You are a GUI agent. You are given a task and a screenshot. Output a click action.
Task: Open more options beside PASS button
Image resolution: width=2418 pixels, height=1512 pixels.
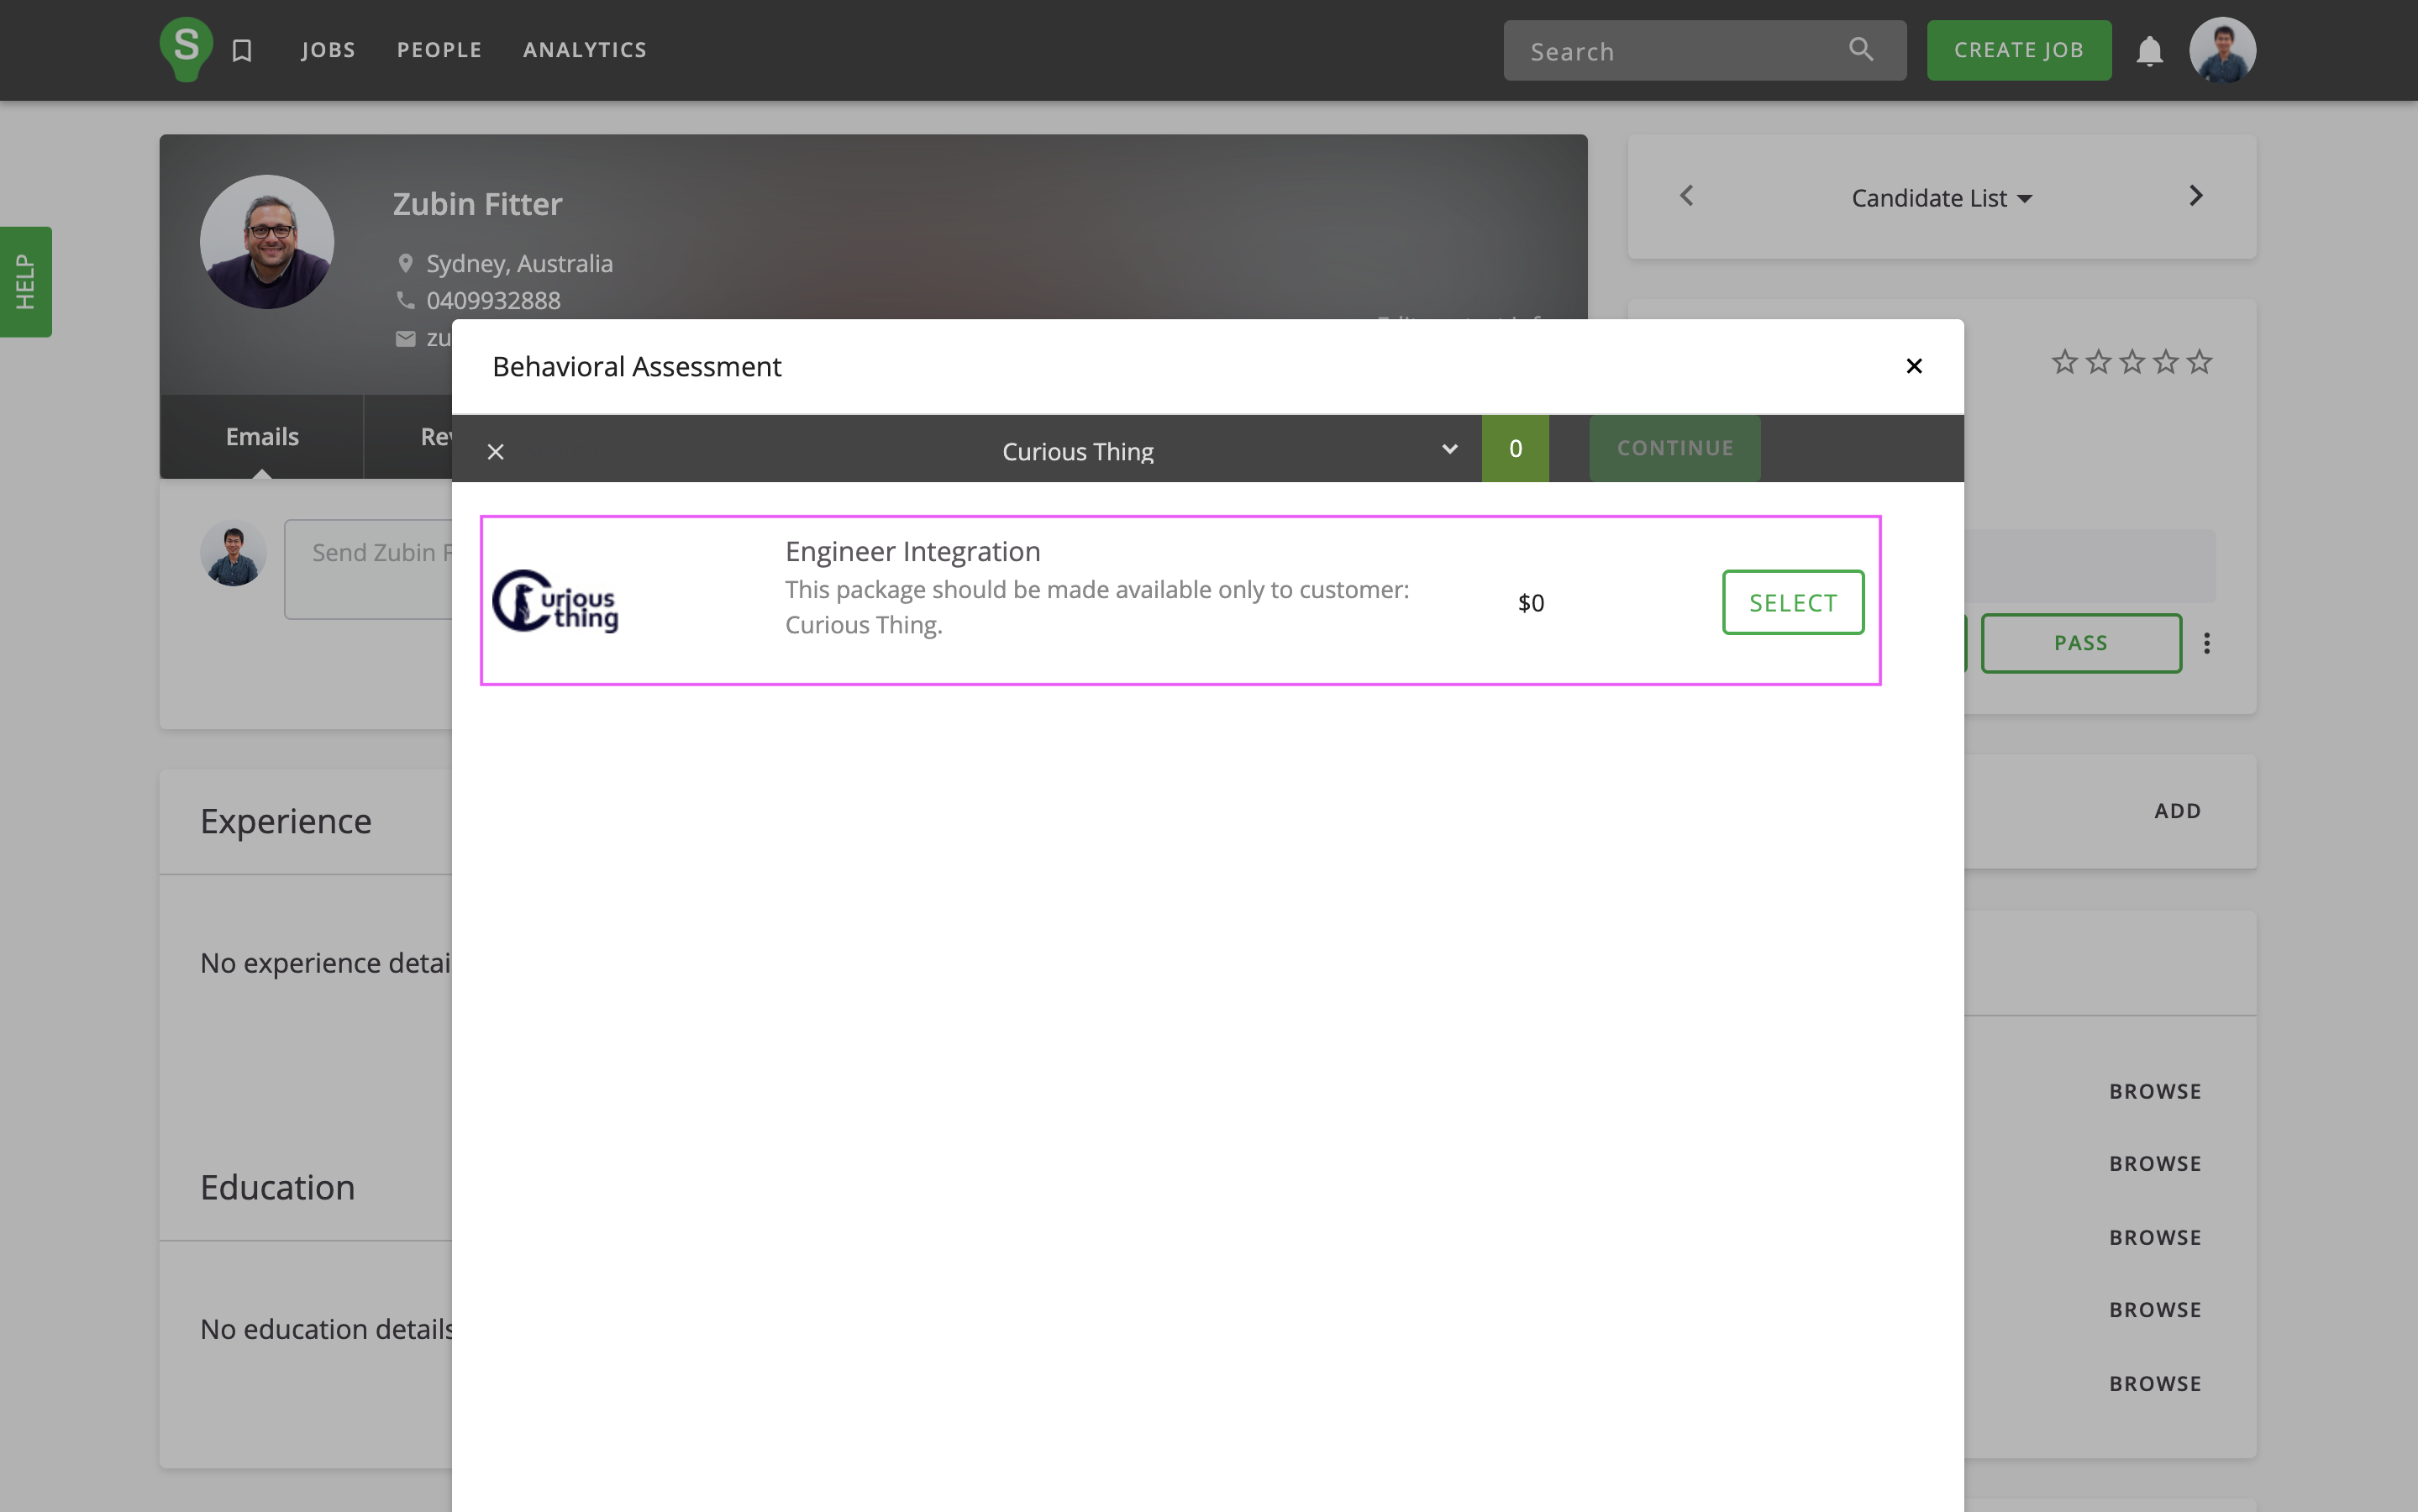[2206, 643]
